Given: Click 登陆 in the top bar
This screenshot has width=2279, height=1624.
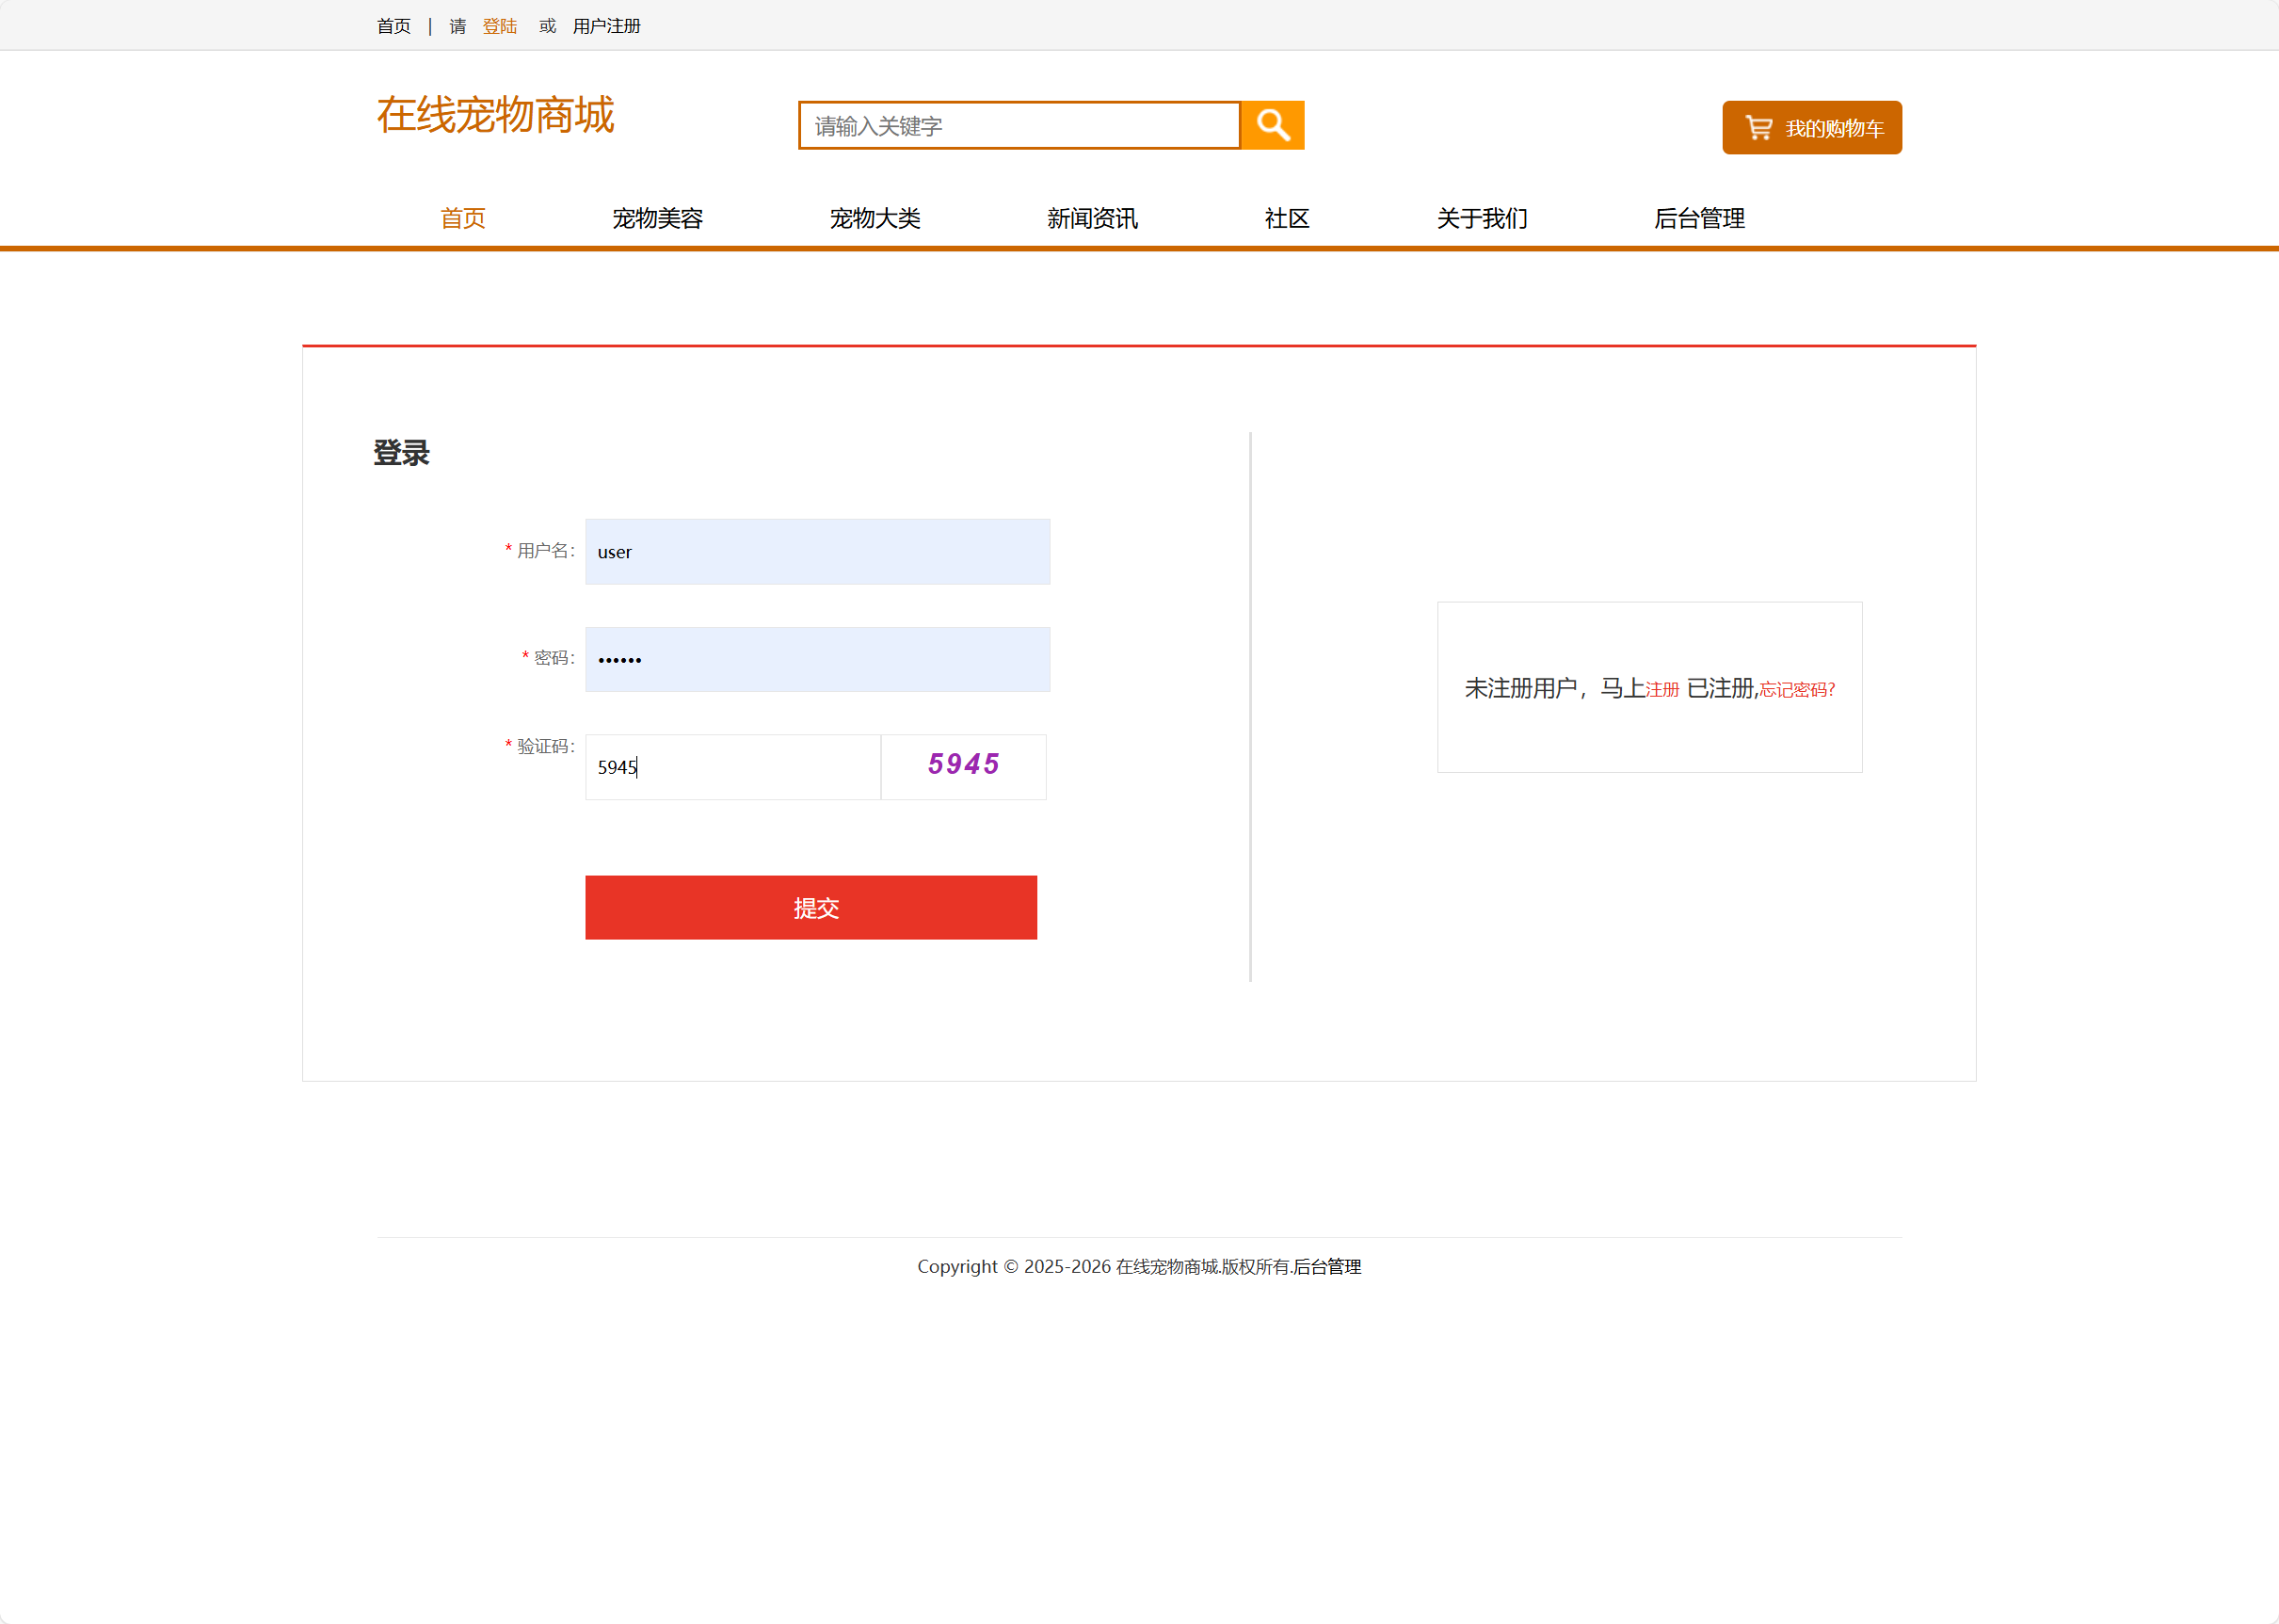Looking at the screenshot, I should click(x=500, y=26).
